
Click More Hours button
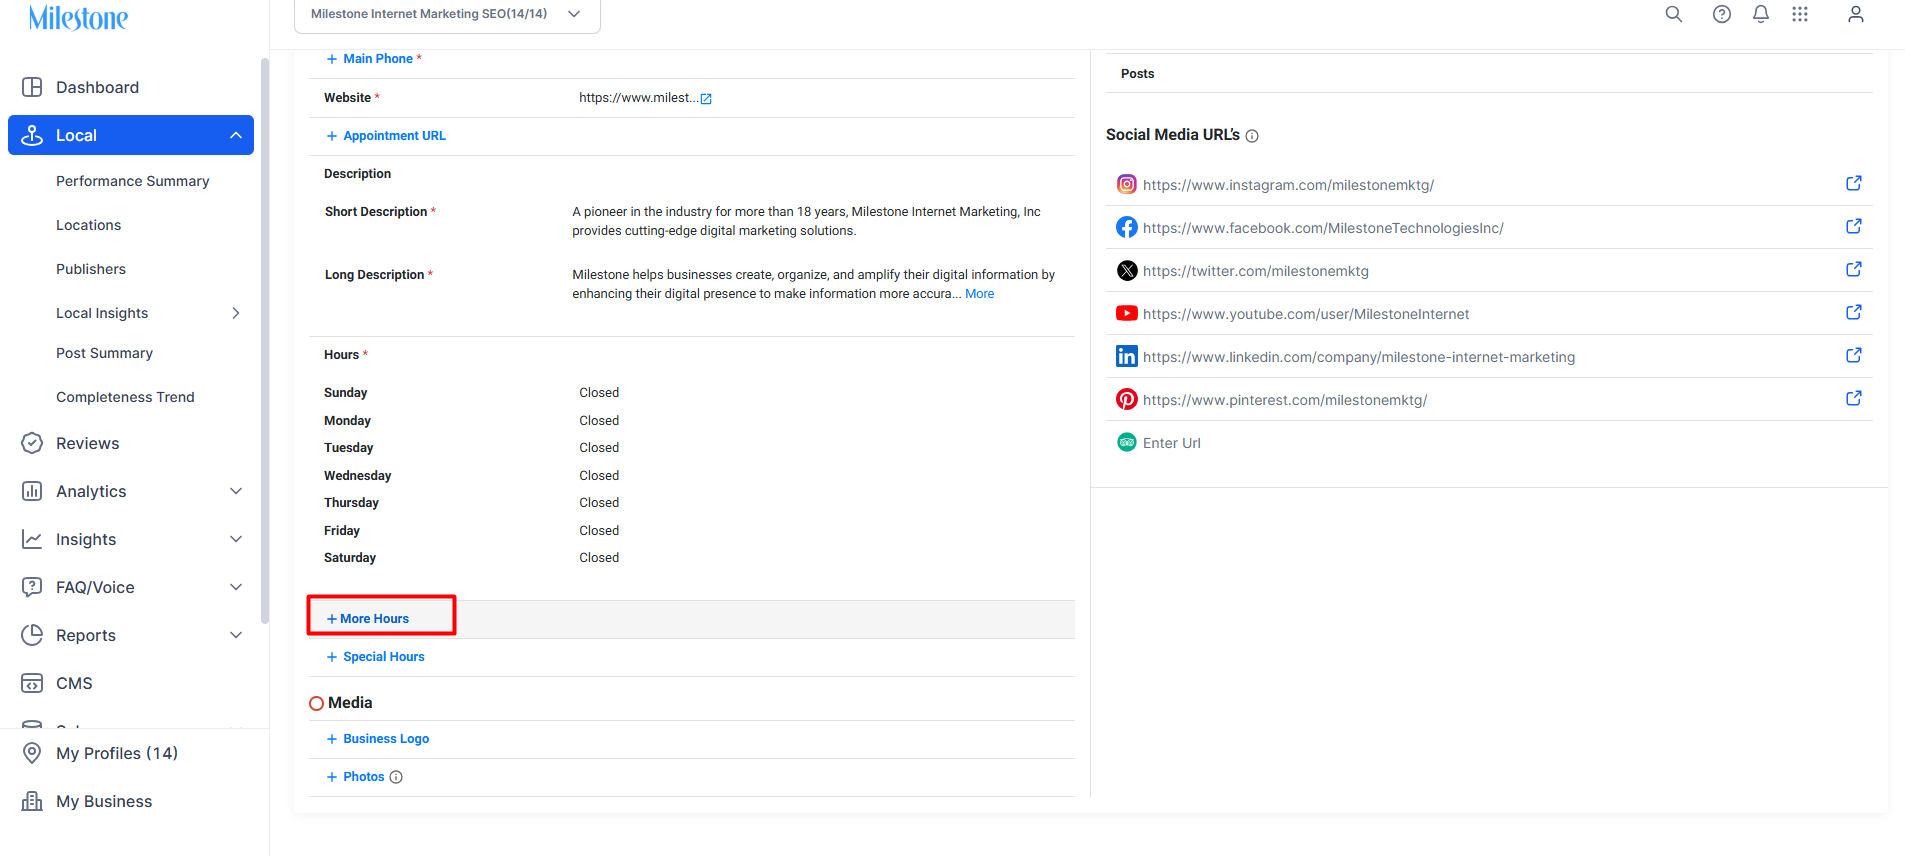coord(368,619)
